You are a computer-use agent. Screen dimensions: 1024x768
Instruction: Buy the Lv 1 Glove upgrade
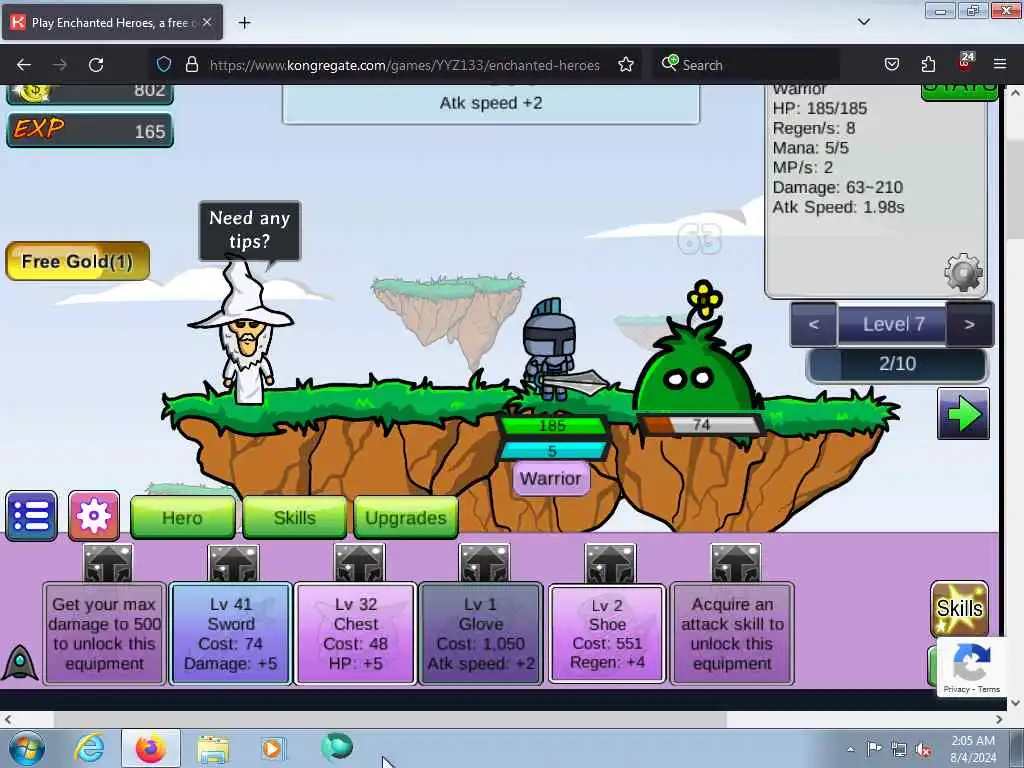pyautogui.click(x=481, y=633)
